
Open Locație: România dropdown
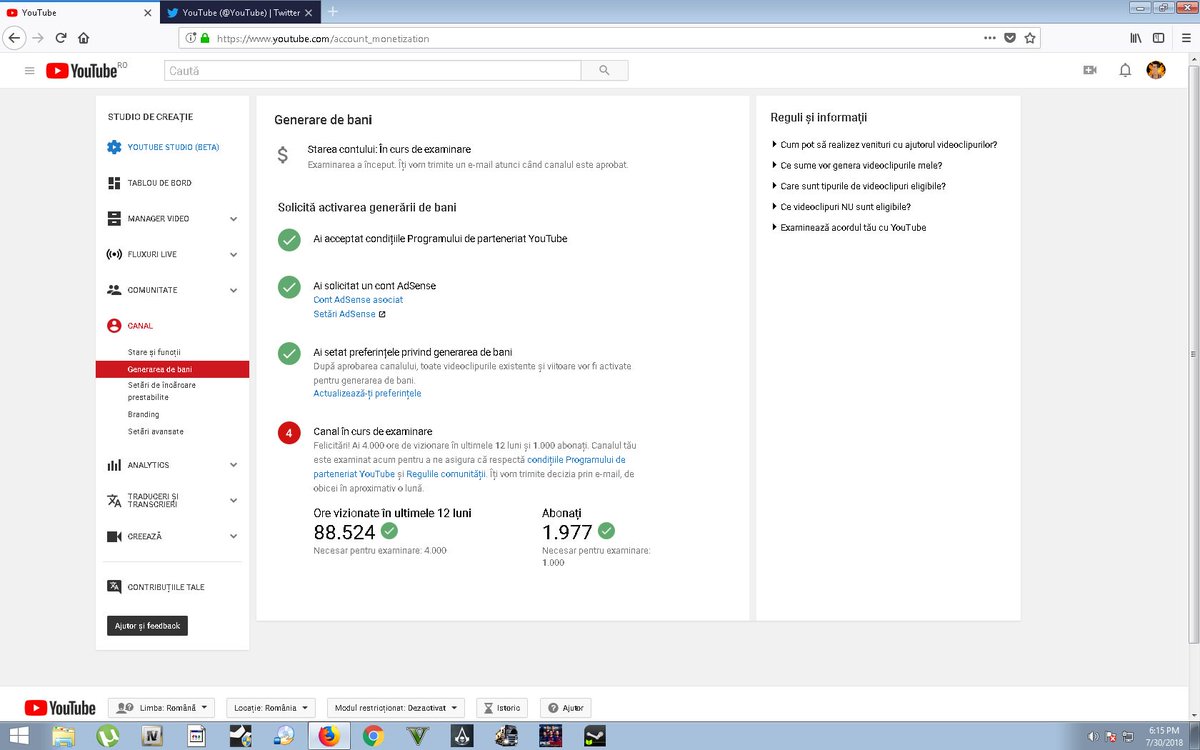tap(272, 708)
